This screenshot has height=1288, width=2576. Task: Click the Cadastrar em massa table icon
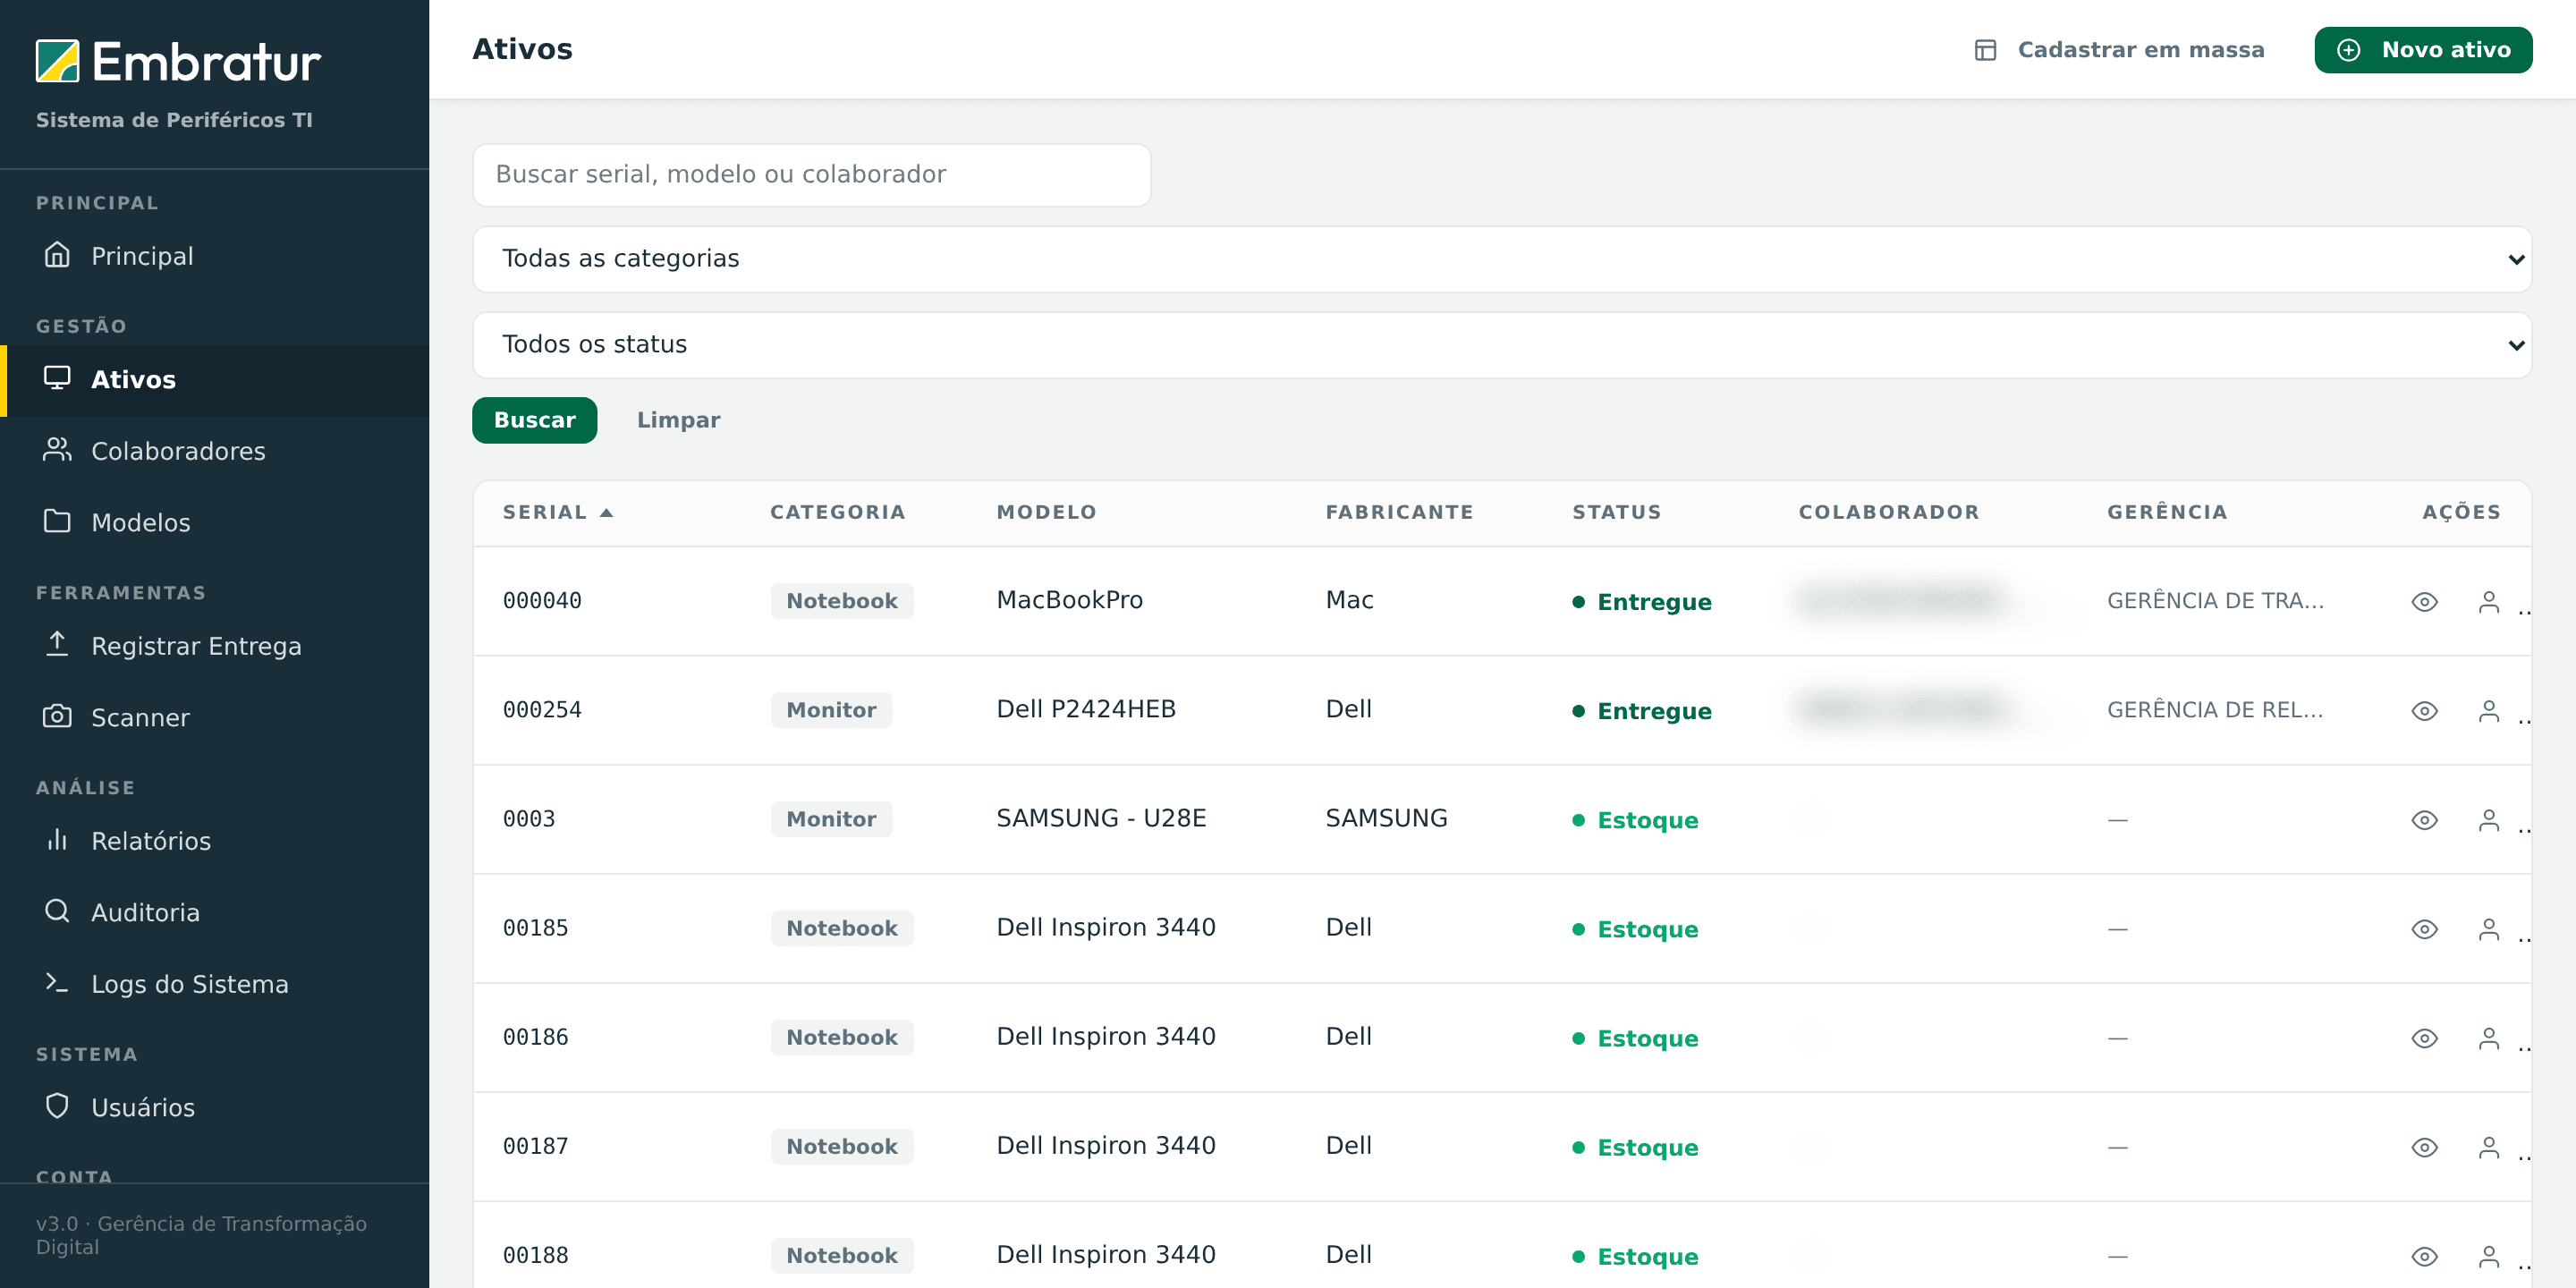pyautogui.click(x=1985, y=50)
